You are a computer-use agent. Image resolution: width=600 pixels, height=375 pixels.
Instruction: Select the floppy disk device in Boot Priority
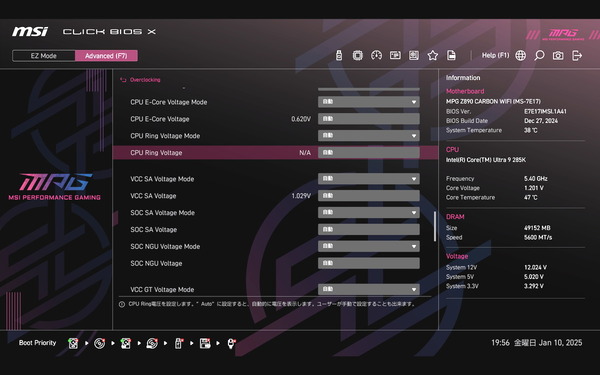coord(205,343)
